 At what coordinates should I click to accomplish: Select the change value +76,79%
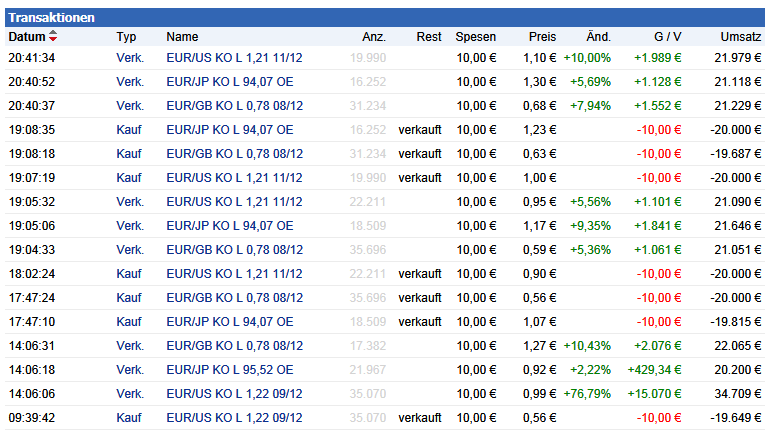coord(587,394)
